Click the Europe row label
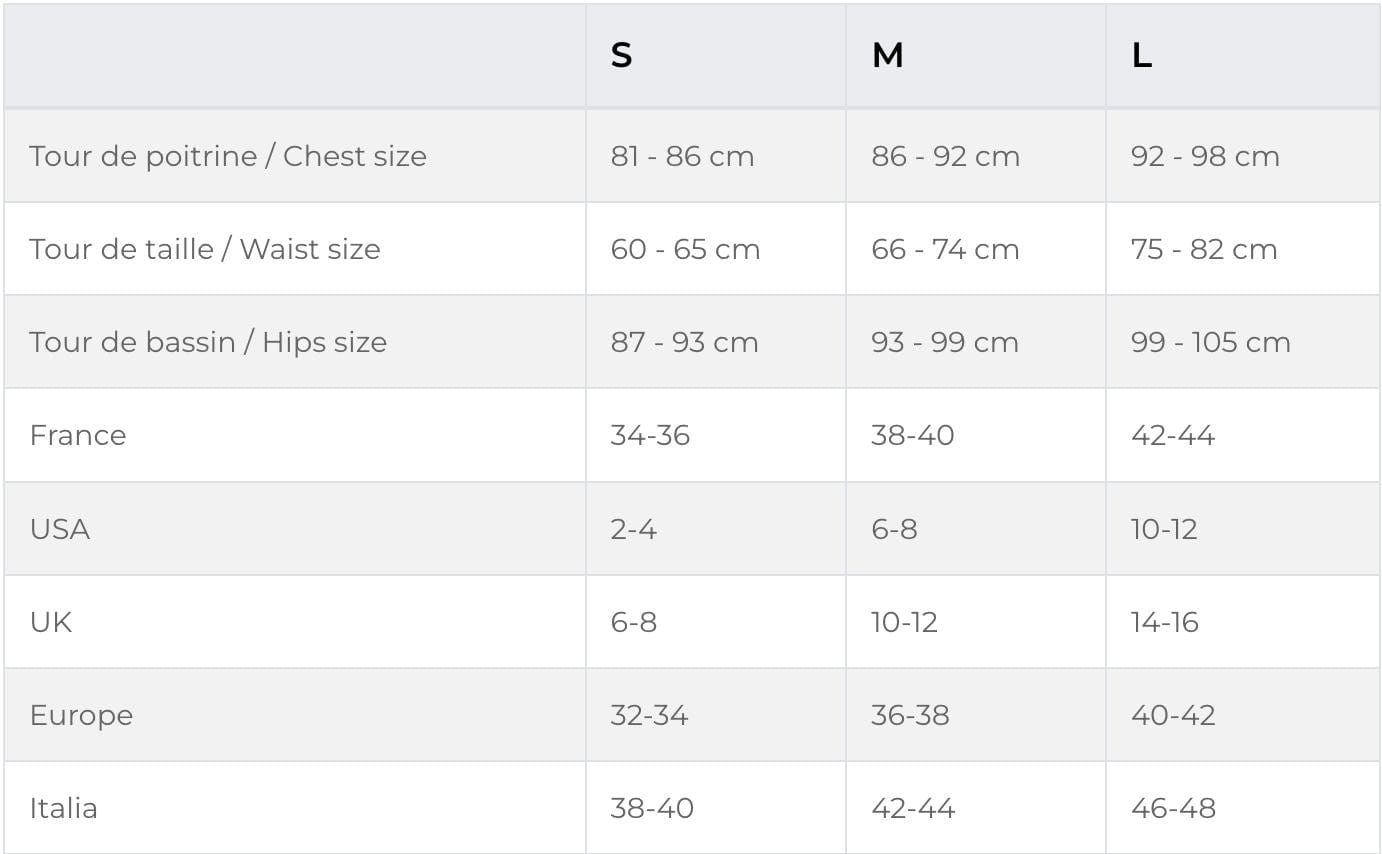The width and height of the screenshot is (1382, 854). 81,715
